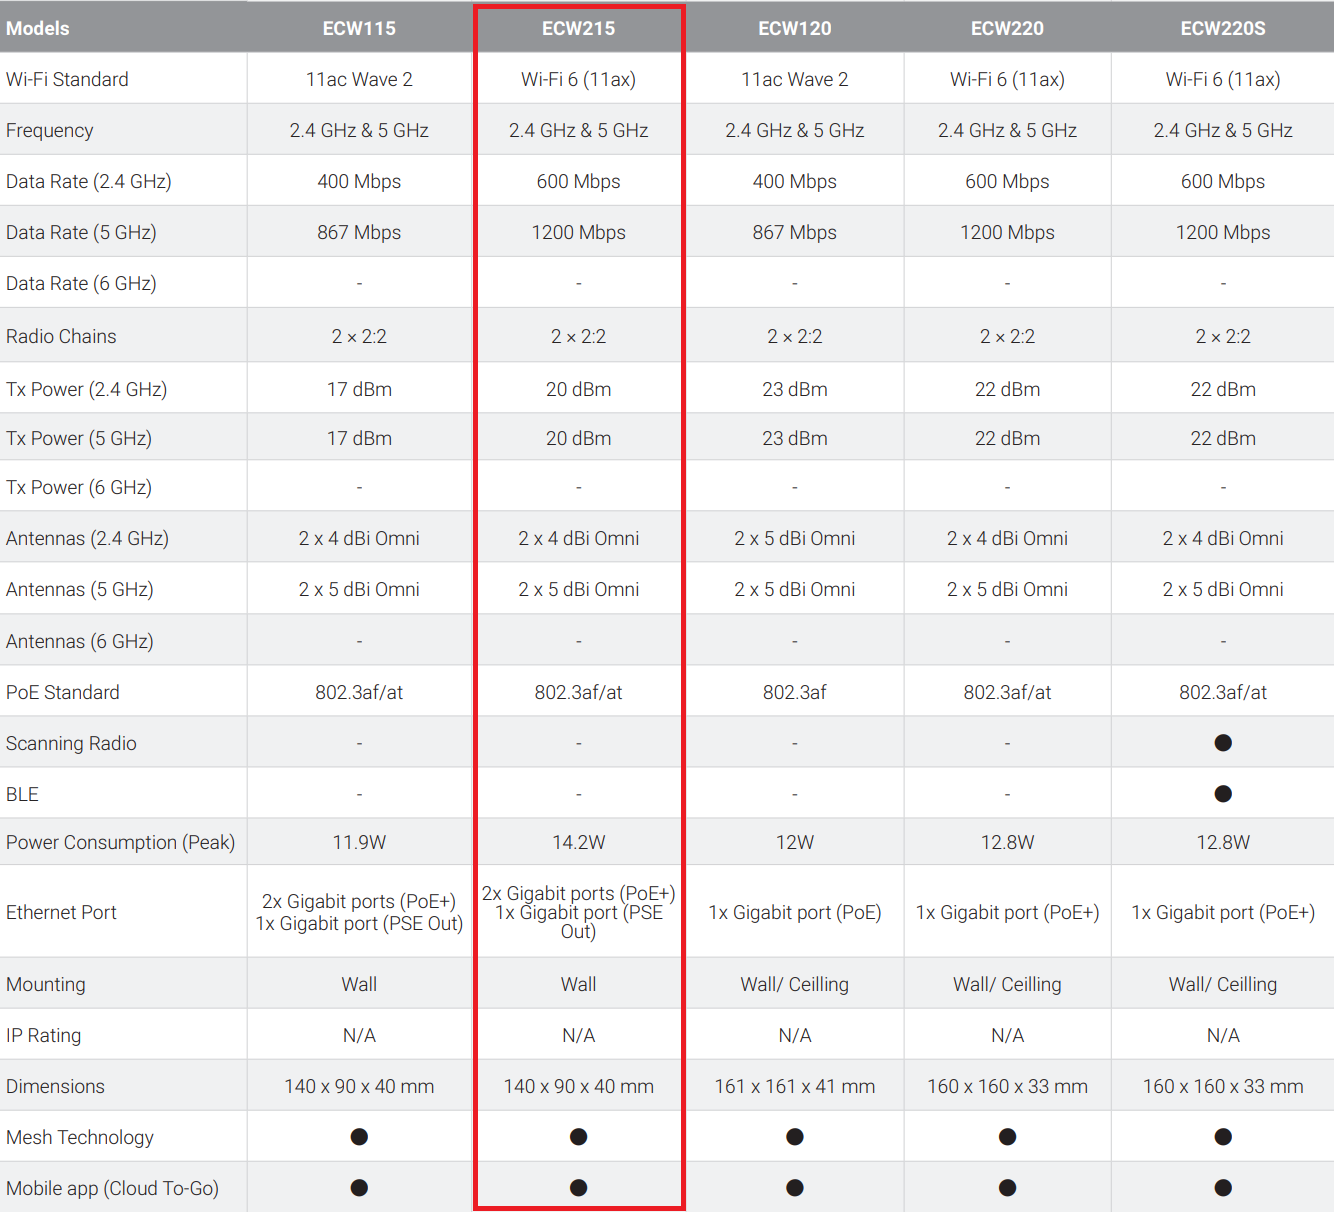Image resolution: width=1334 pixels, height=1212 pixels.
Task: Click the 20 dBm Tx Power (2.4 GHz) cell
Action: click(578, 389)
